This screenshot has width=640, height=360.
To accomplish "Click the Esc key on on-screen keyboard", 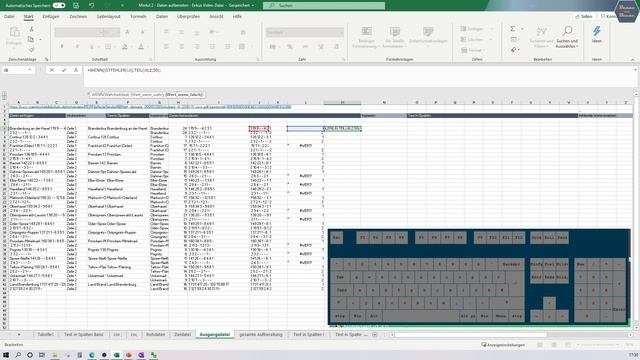I will pyautogui.click(x=337, y=238).
